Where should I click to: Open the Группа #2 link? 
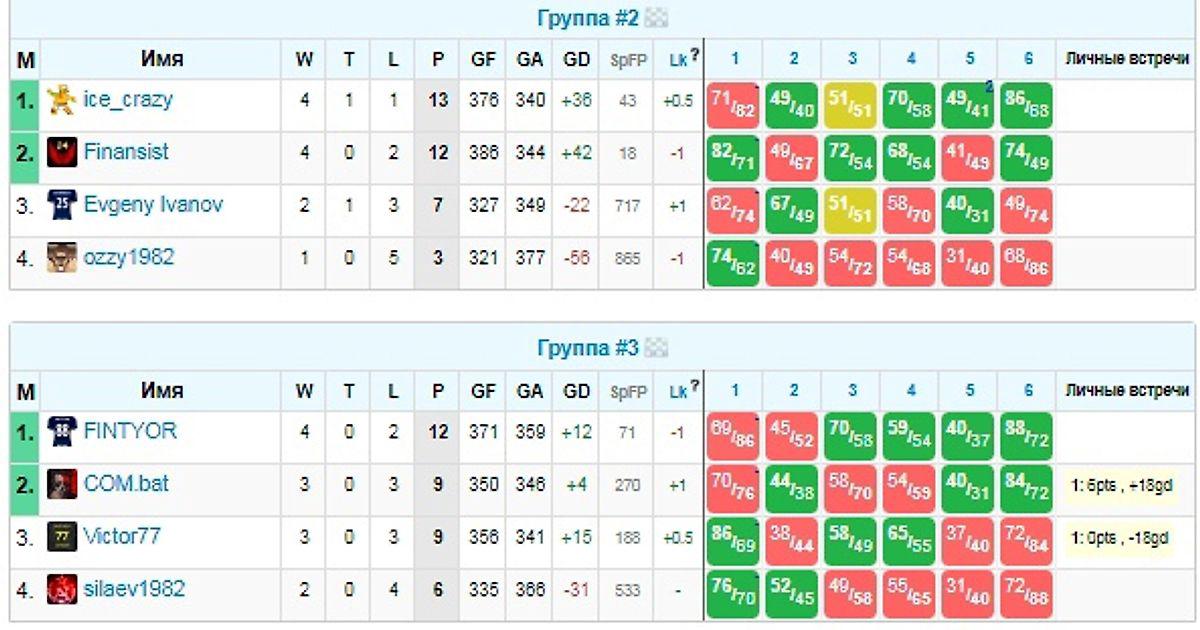588,18
